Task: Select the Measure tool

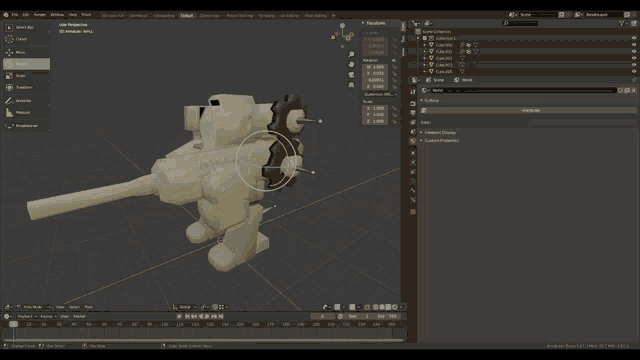Action: point(26,112)
